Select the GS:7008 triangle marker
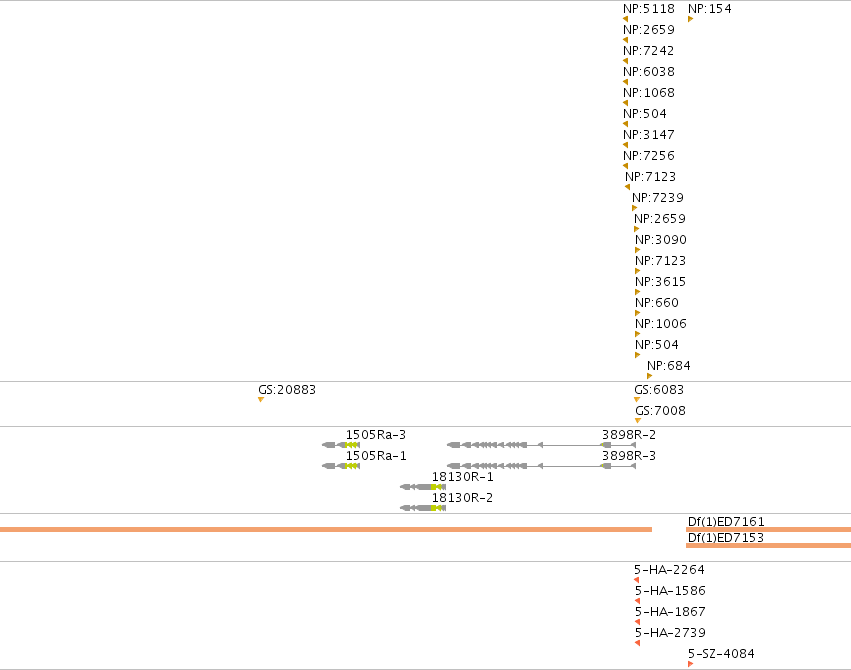Viewport: 851px width, 670px height. tap(638, 420)
